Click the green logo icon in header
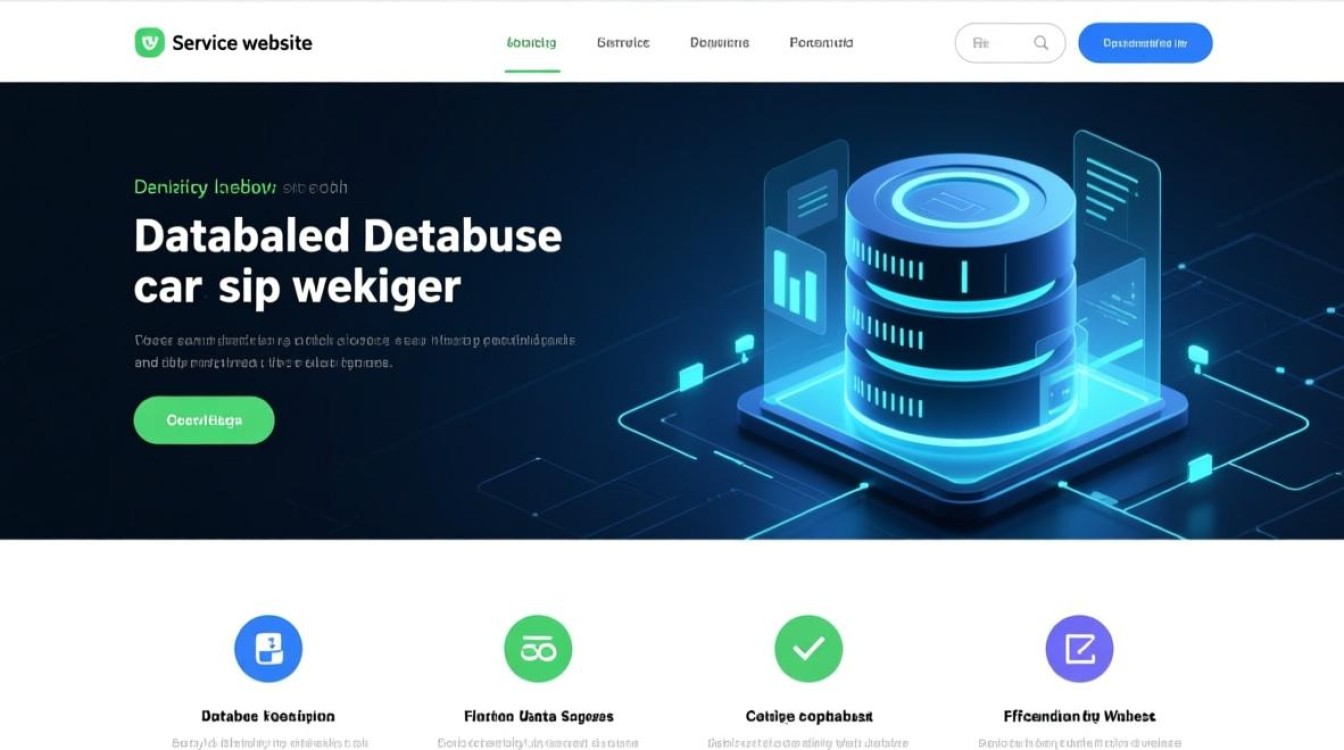The height and width of the screenshot is (750, 1344). [x=149, y=42]
